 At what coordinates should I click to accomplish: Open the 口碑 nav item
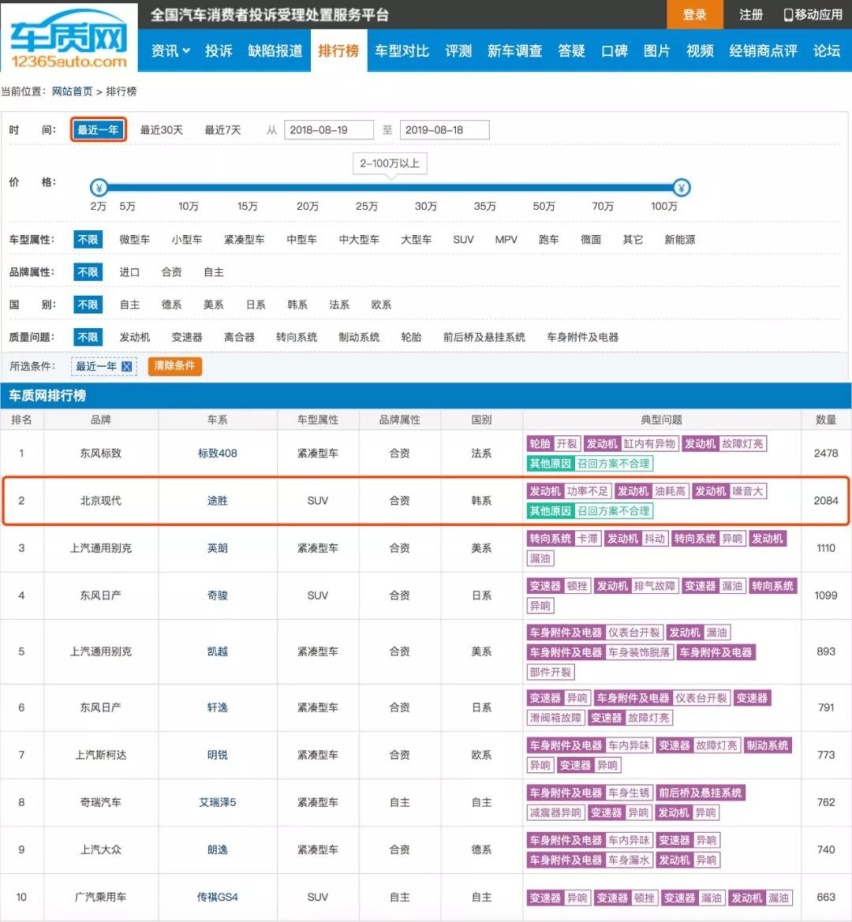(614, 51)
